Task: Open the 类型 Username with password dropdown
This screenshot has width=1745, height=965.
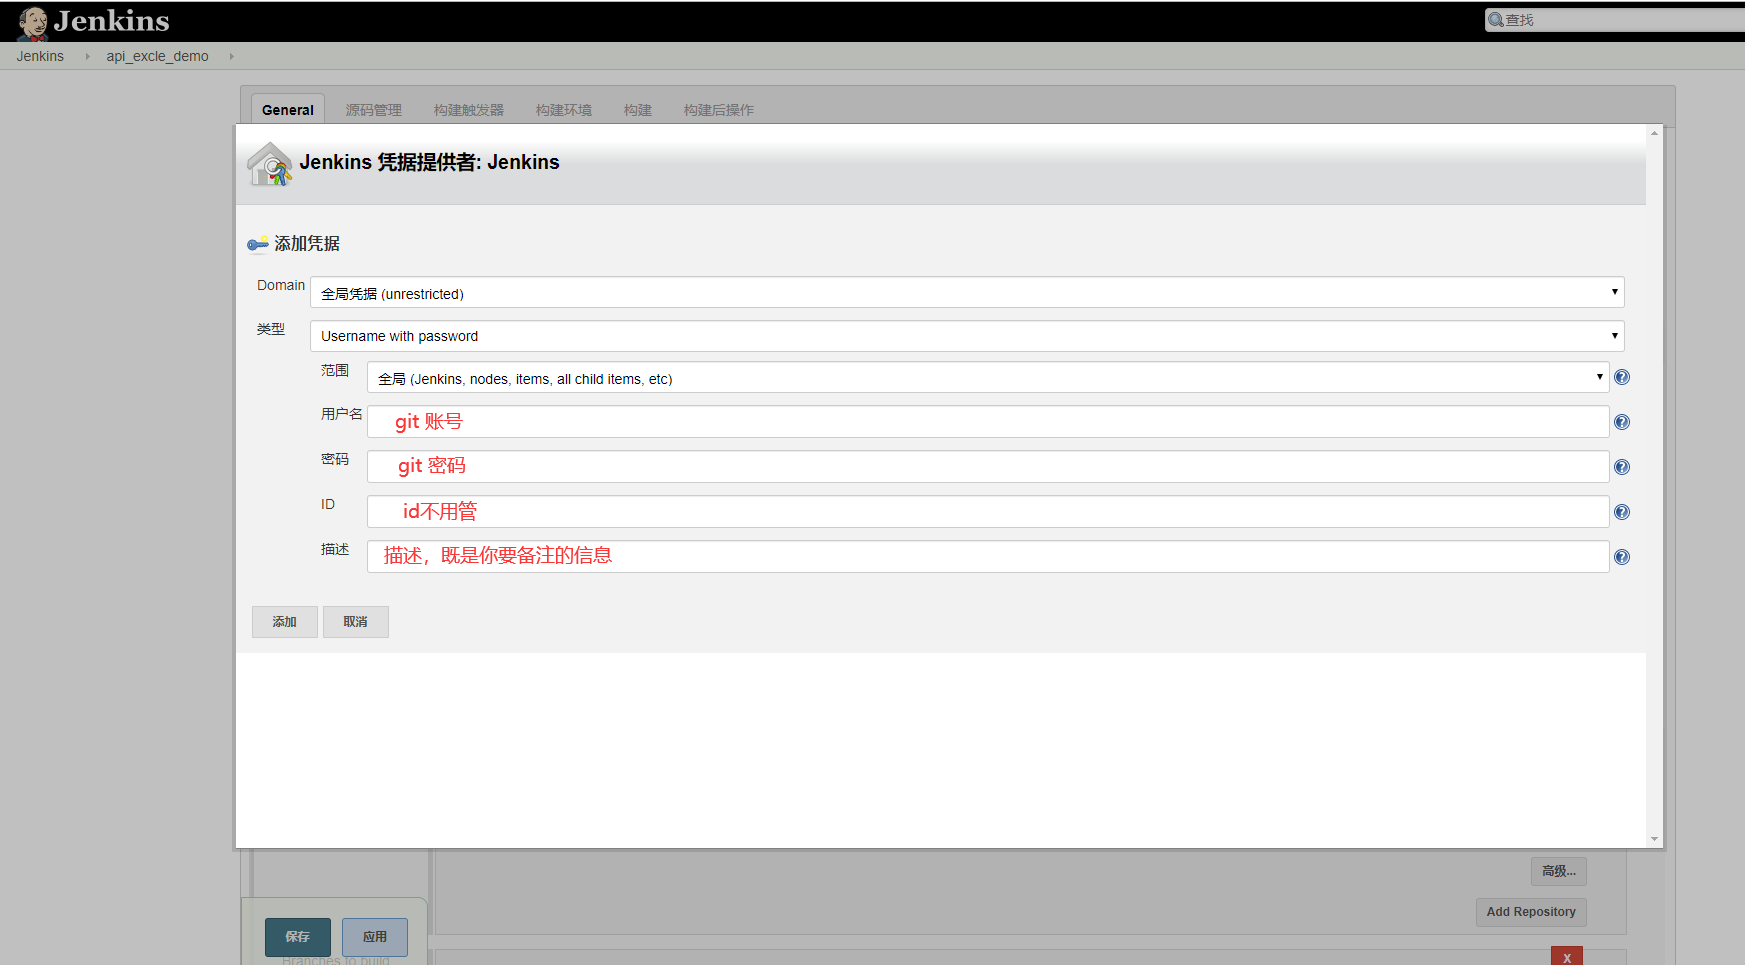Action: 967,336
